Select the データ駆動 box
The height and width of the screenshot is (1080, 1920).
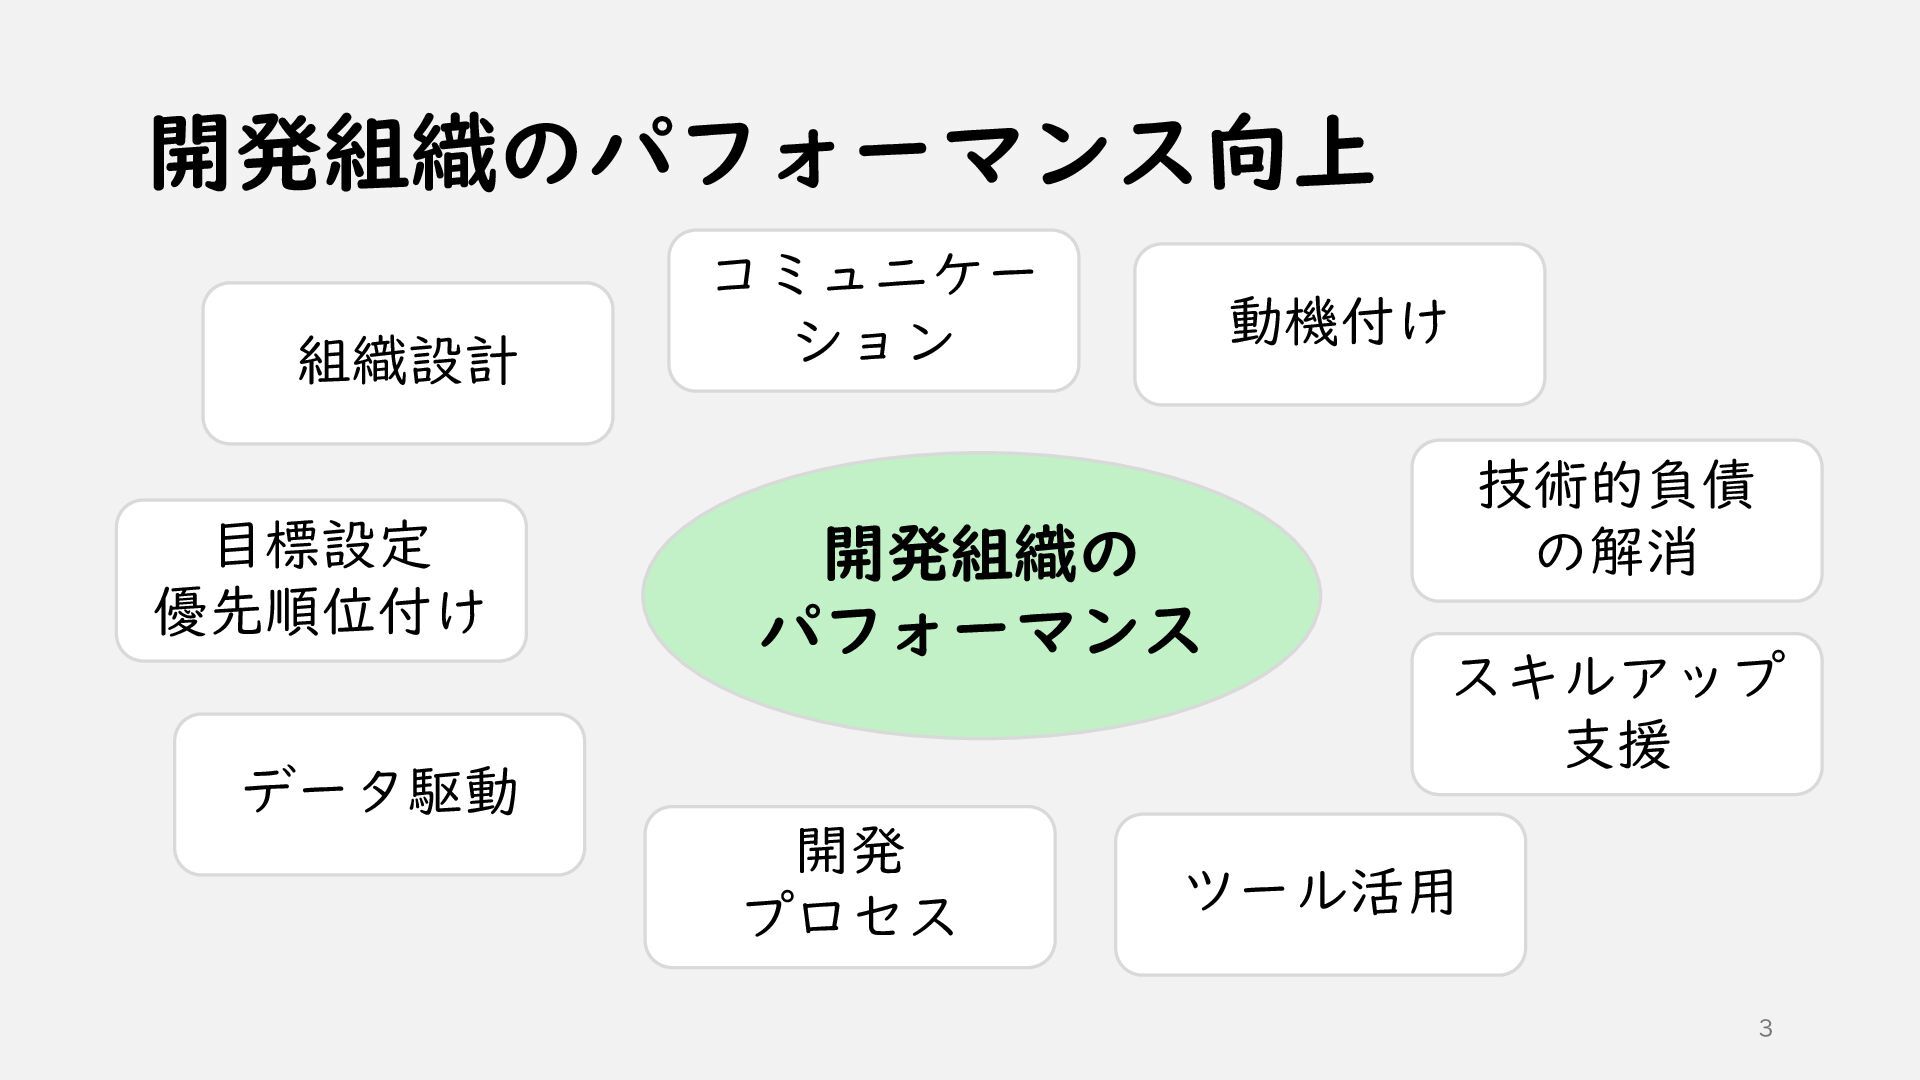[x=380, y=794]
